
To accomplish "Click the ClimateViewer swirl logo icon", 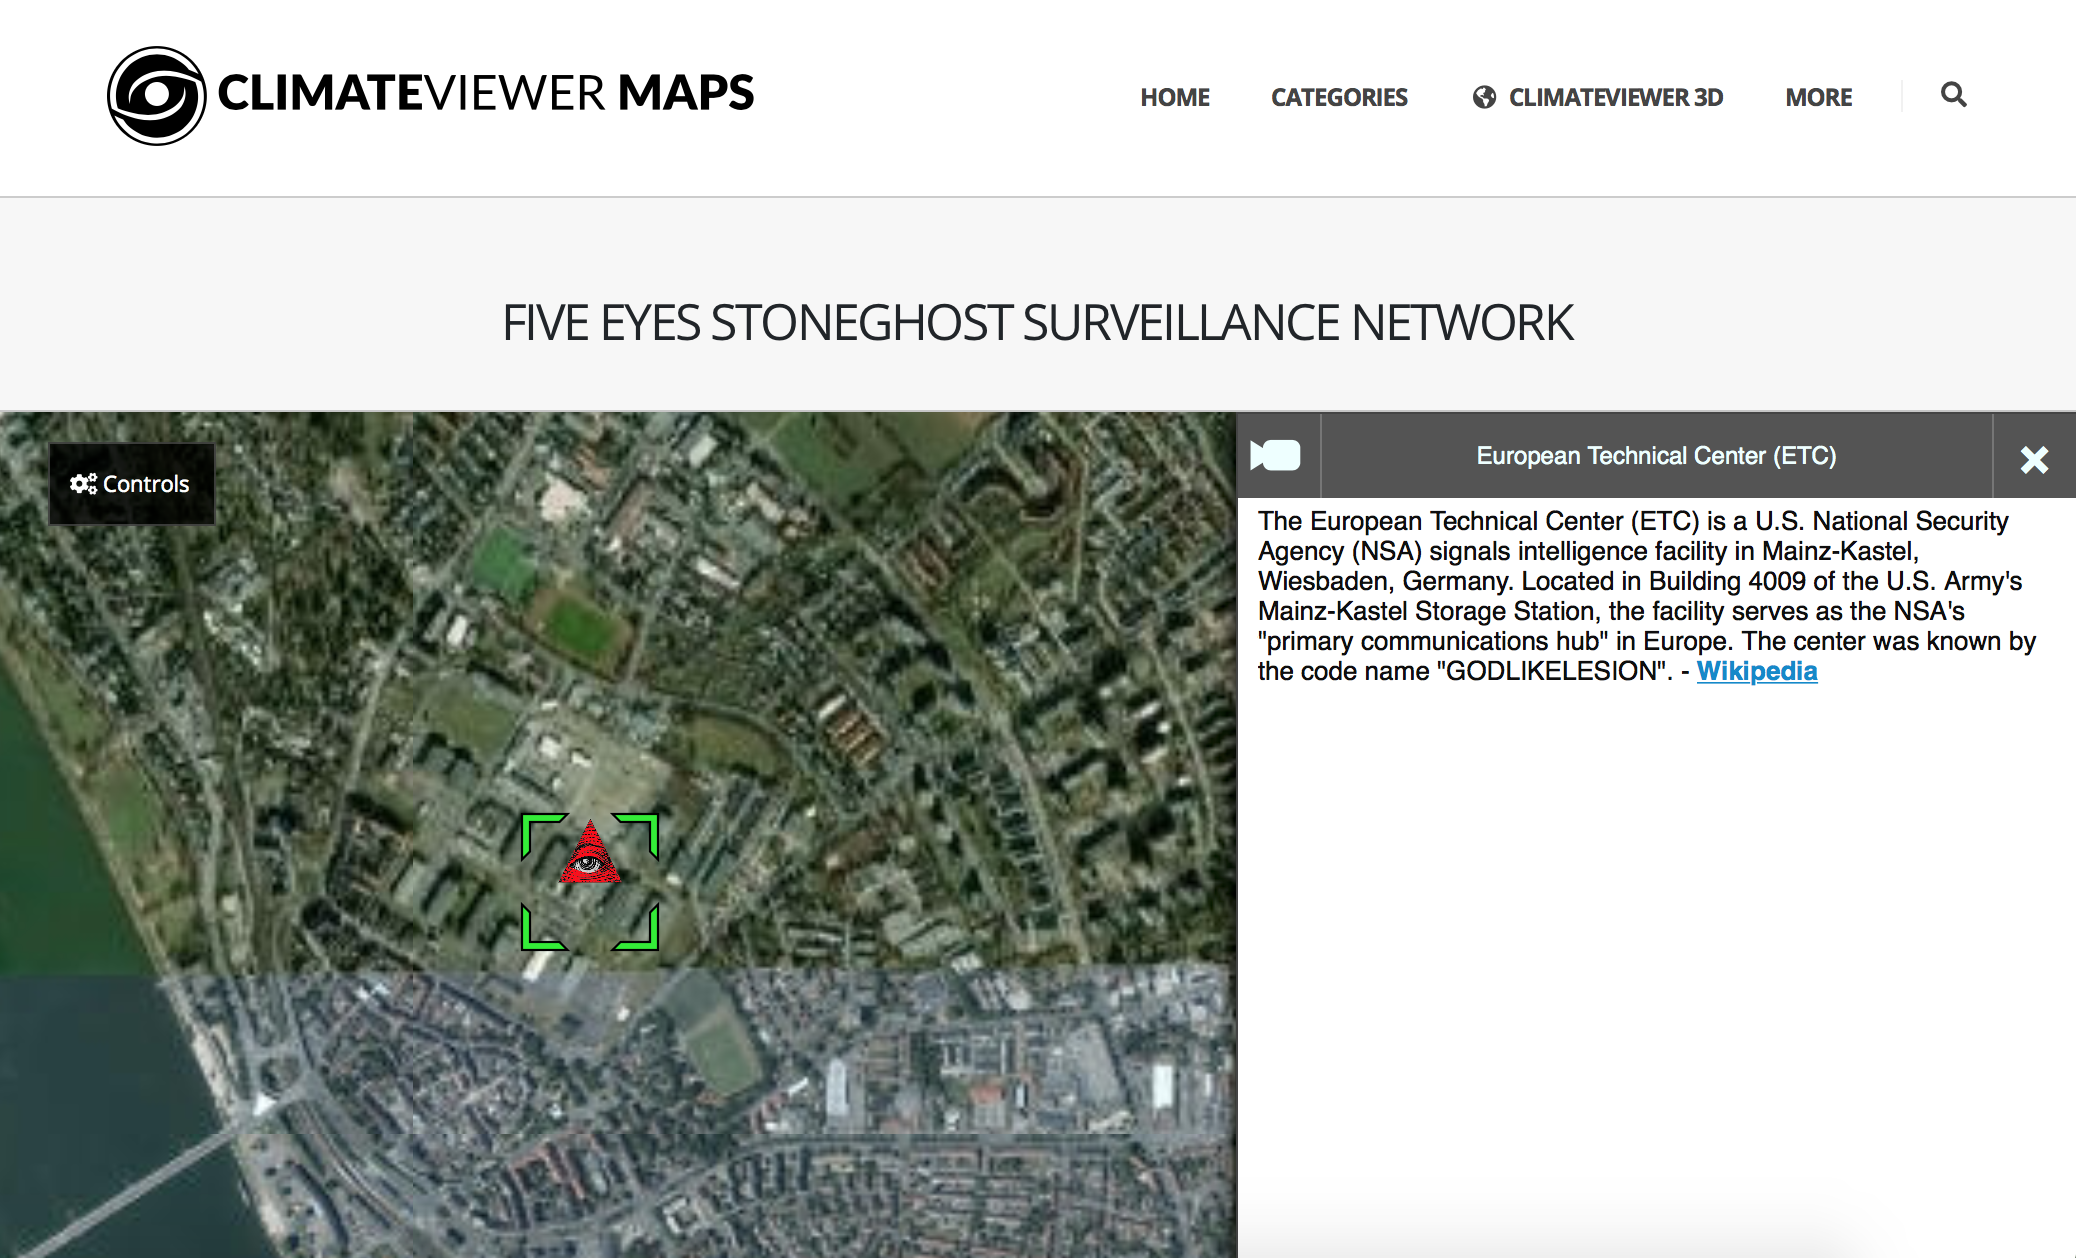I will (157, 96).
